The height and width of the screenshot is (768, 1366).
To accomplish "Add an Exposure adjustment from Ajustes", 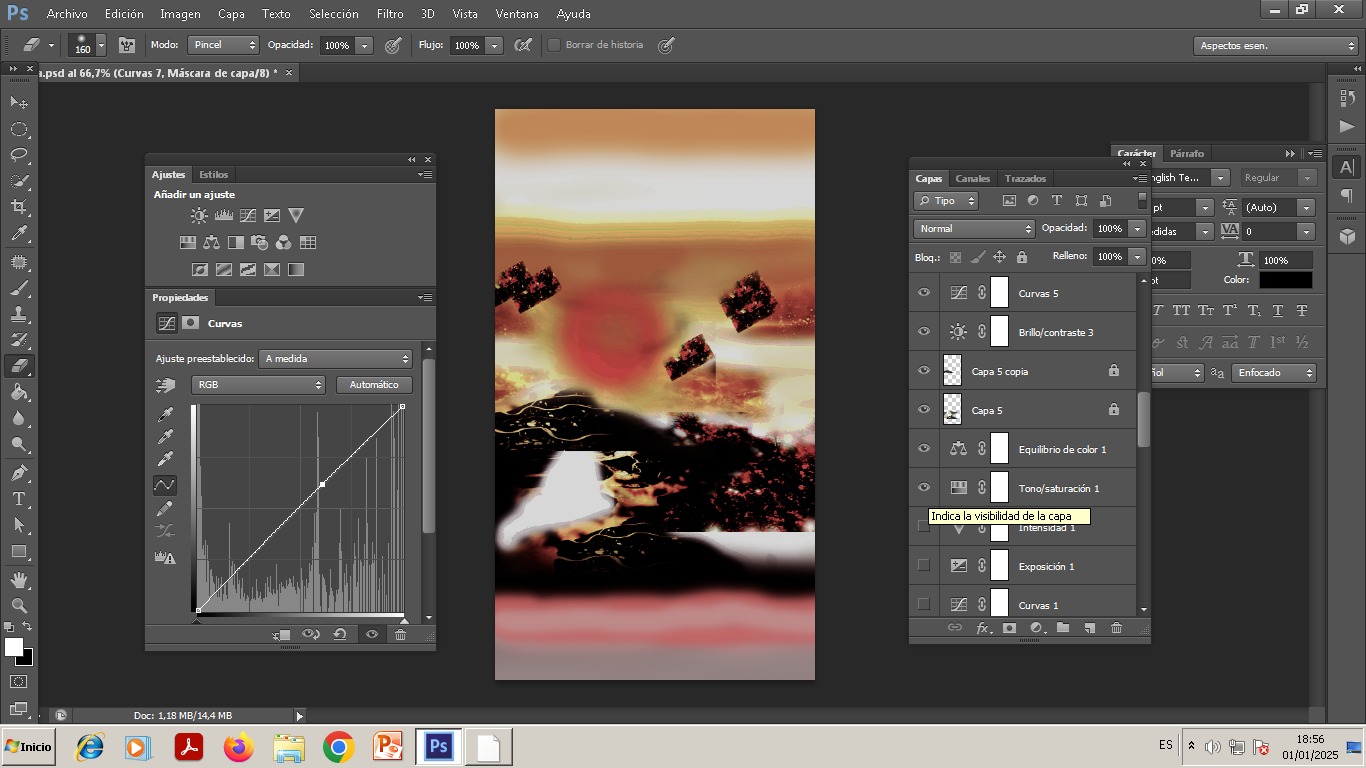I will 272,215.
